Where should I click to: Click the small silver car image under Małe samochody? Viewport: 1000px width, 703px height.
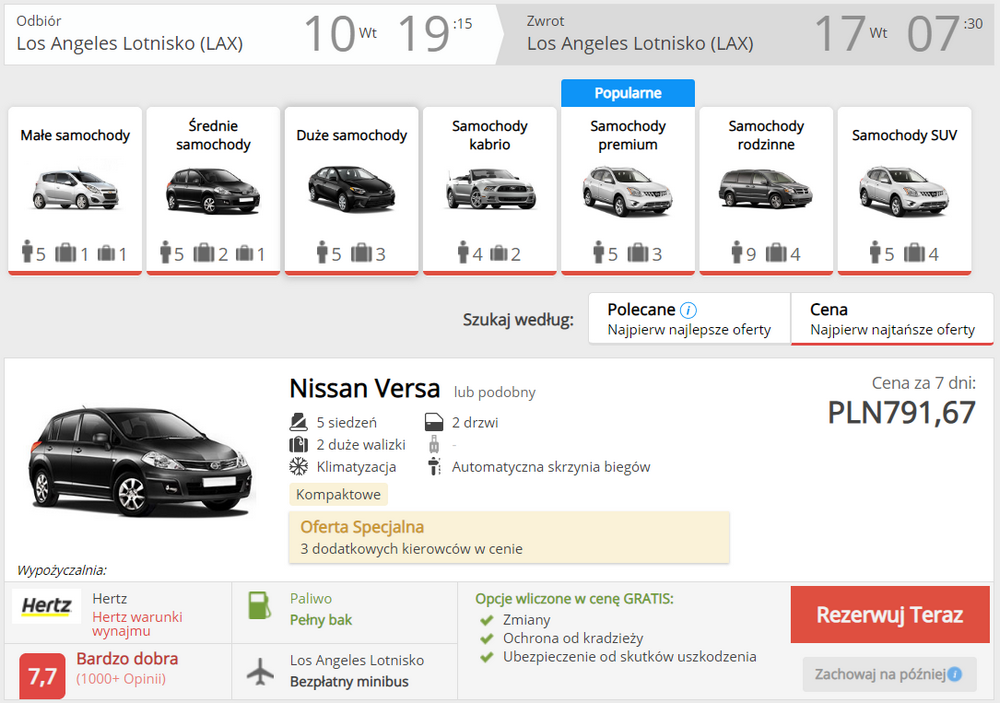point(75,189)
